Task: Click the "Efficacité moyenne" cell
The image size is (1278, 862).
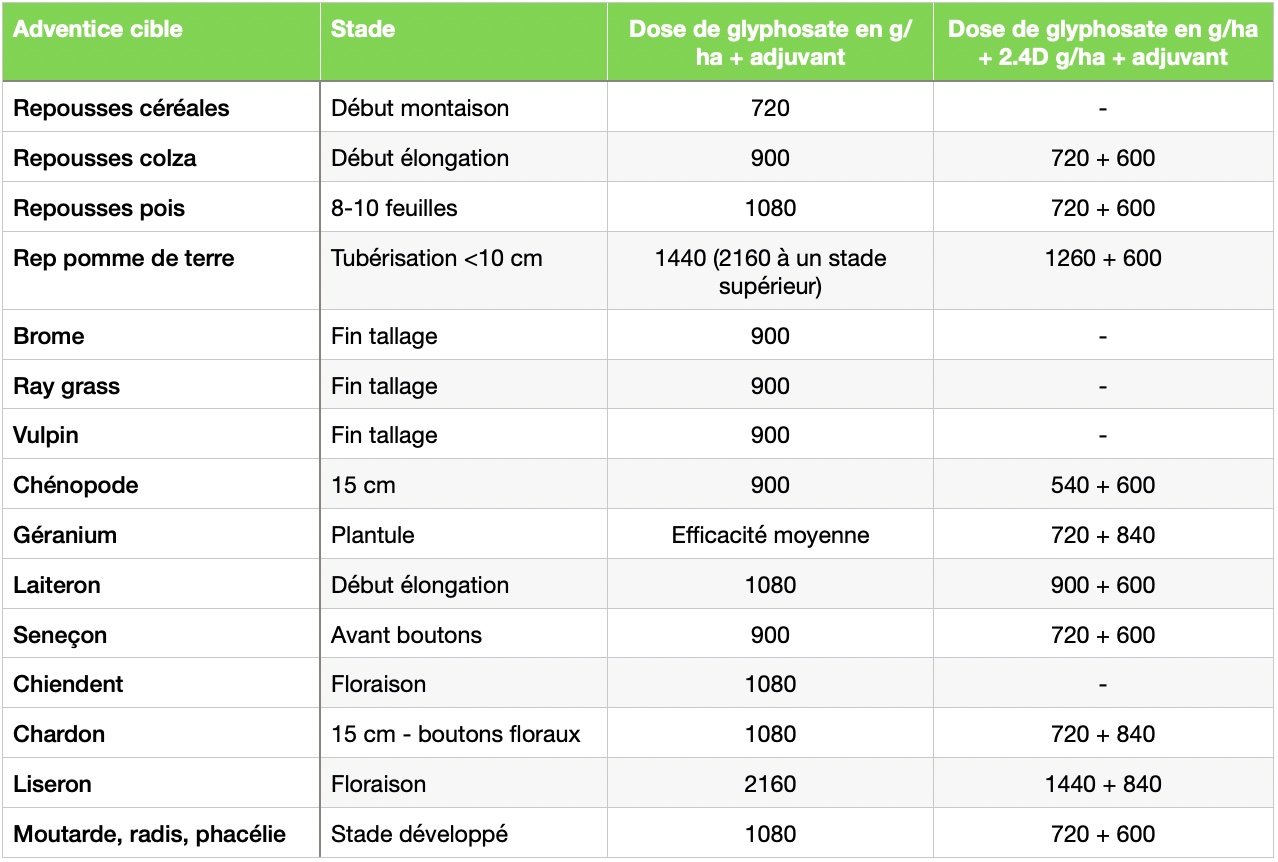Action: click(x=770, y=535)
